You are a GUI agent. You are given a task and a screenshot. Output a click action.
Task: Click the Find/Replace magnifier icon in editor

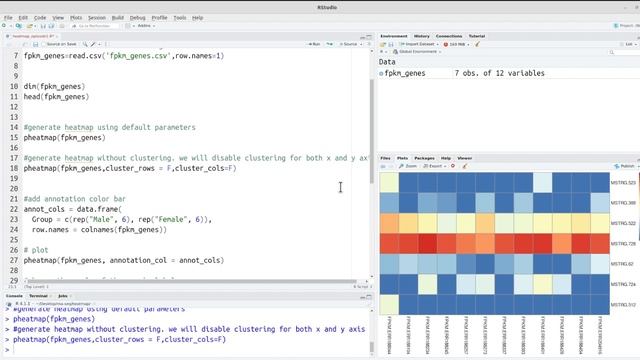click(x=85, y=44)
